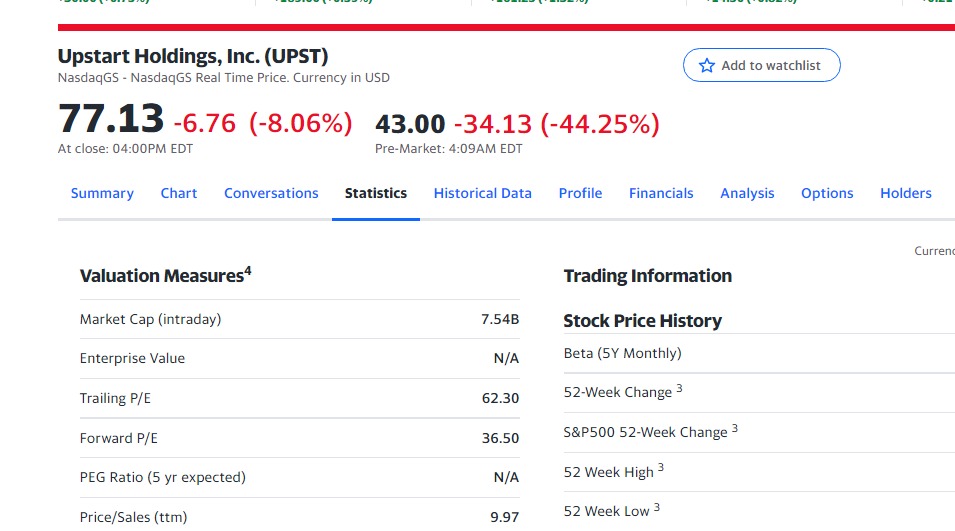The width and height of the screenshot is (955, 531).
Task: View the Financials tab
Action: (661, 193)
